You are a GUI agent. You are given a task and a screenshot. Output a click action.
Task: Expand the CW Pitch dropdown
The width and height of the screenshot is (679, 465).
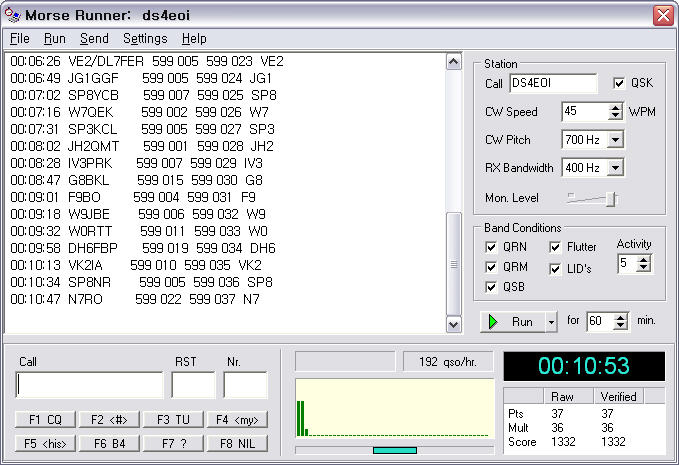coord(615,140)
